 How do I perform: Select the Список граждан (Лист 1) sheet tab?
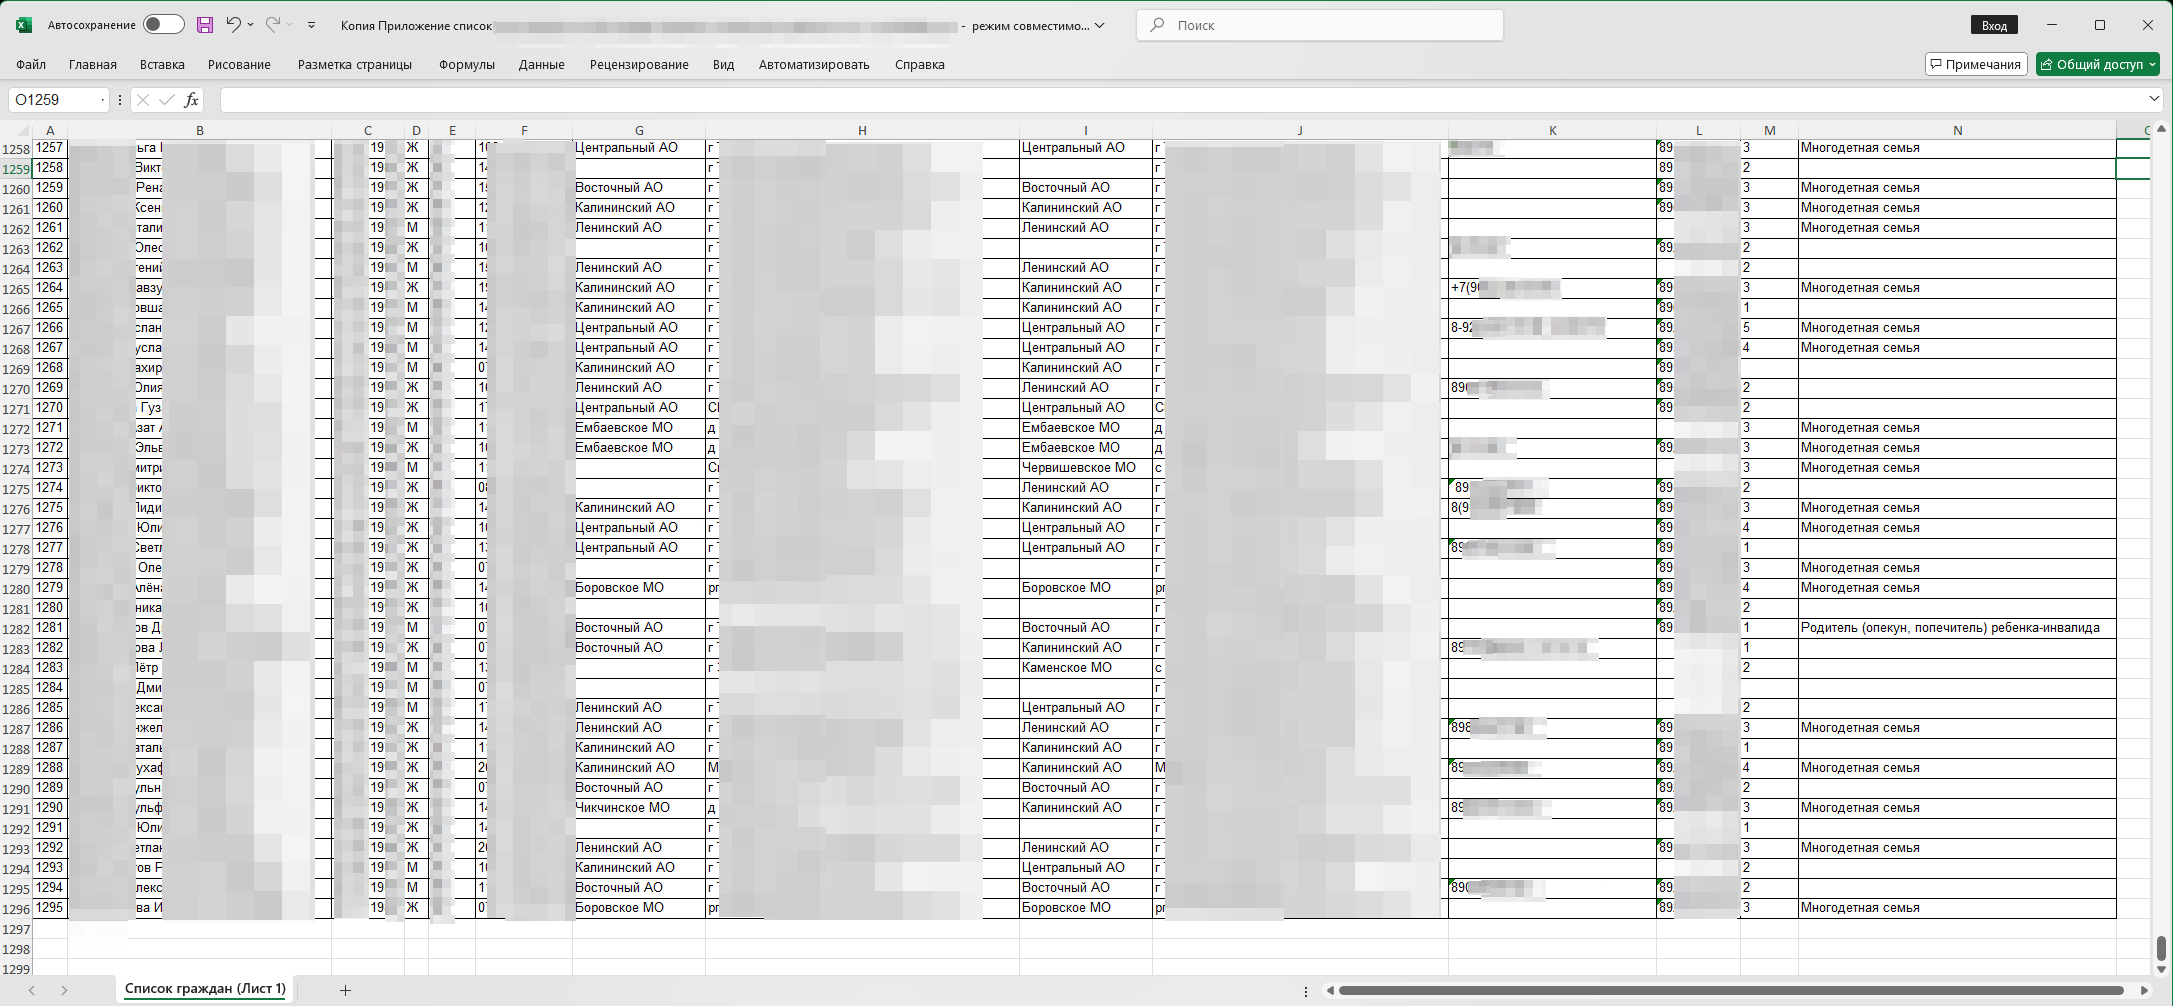pyautogui.click(x=205, y=988)
